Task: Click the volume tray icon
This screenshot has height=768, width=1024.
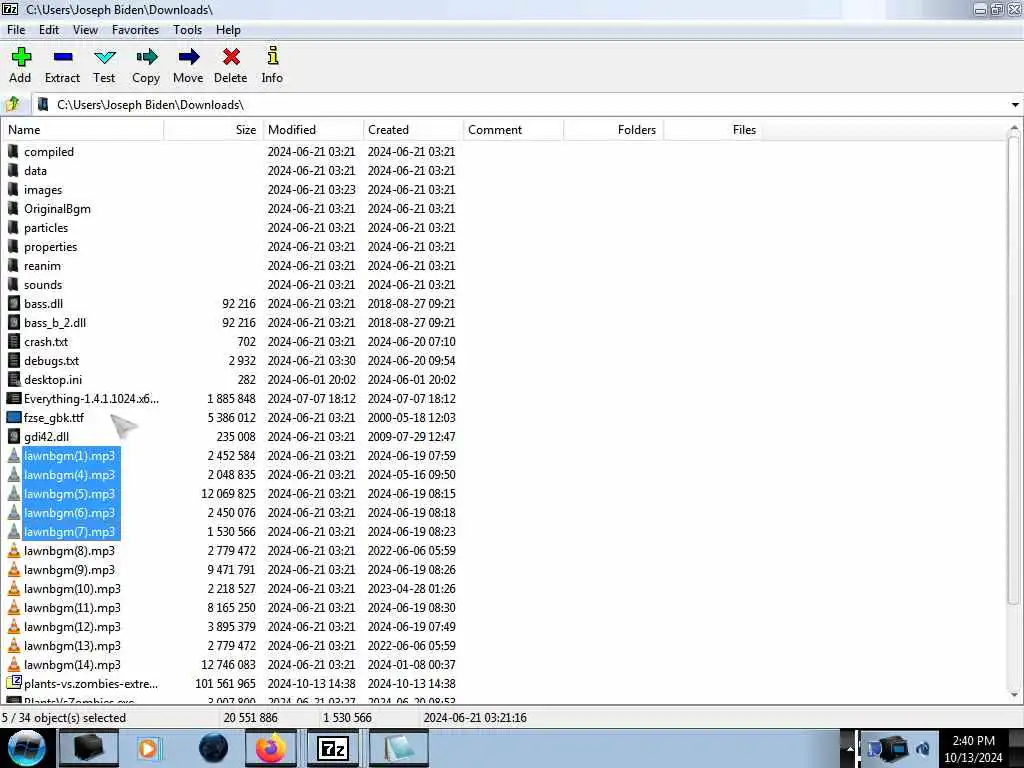Action: click(x=923, y=748)
